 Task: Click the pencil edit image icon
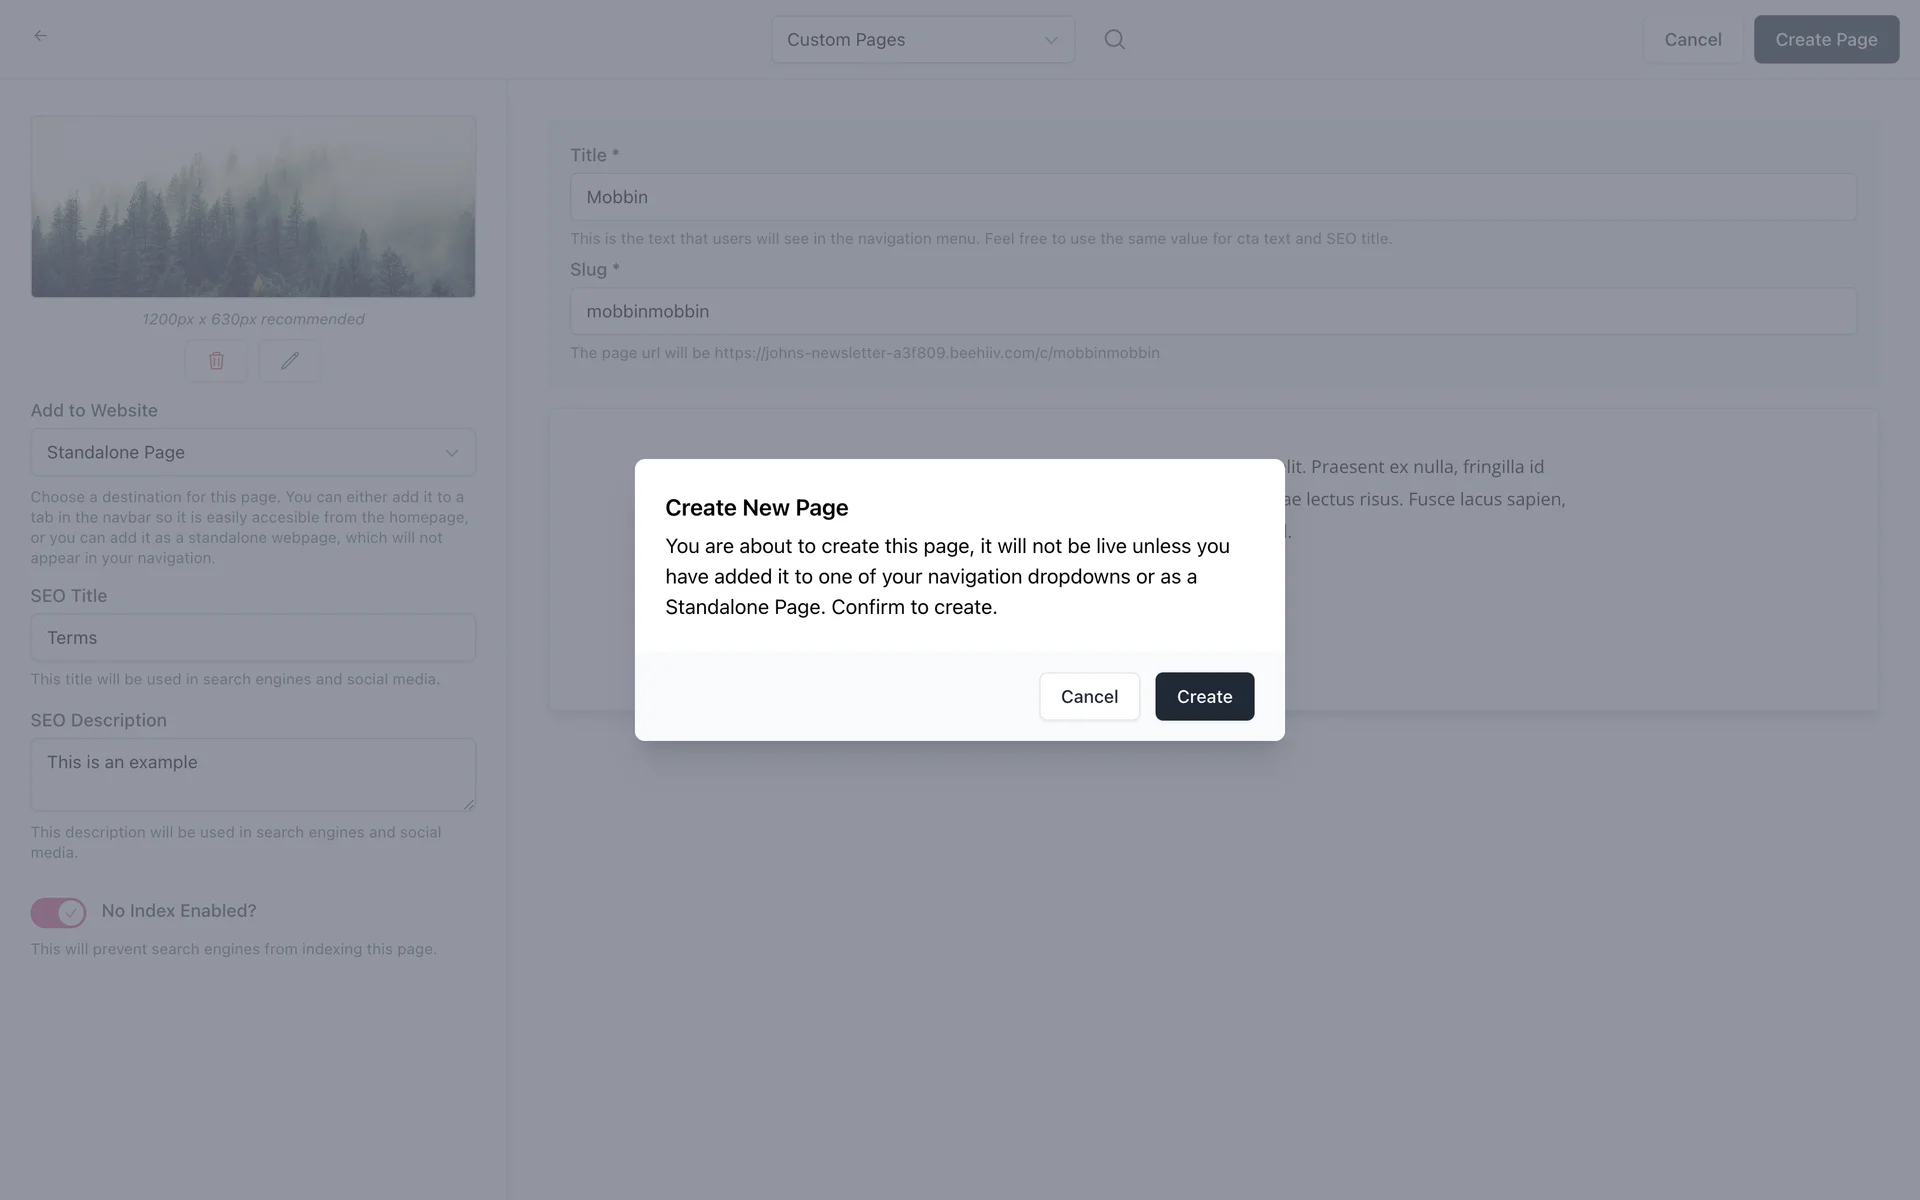(x=290, y=361)
